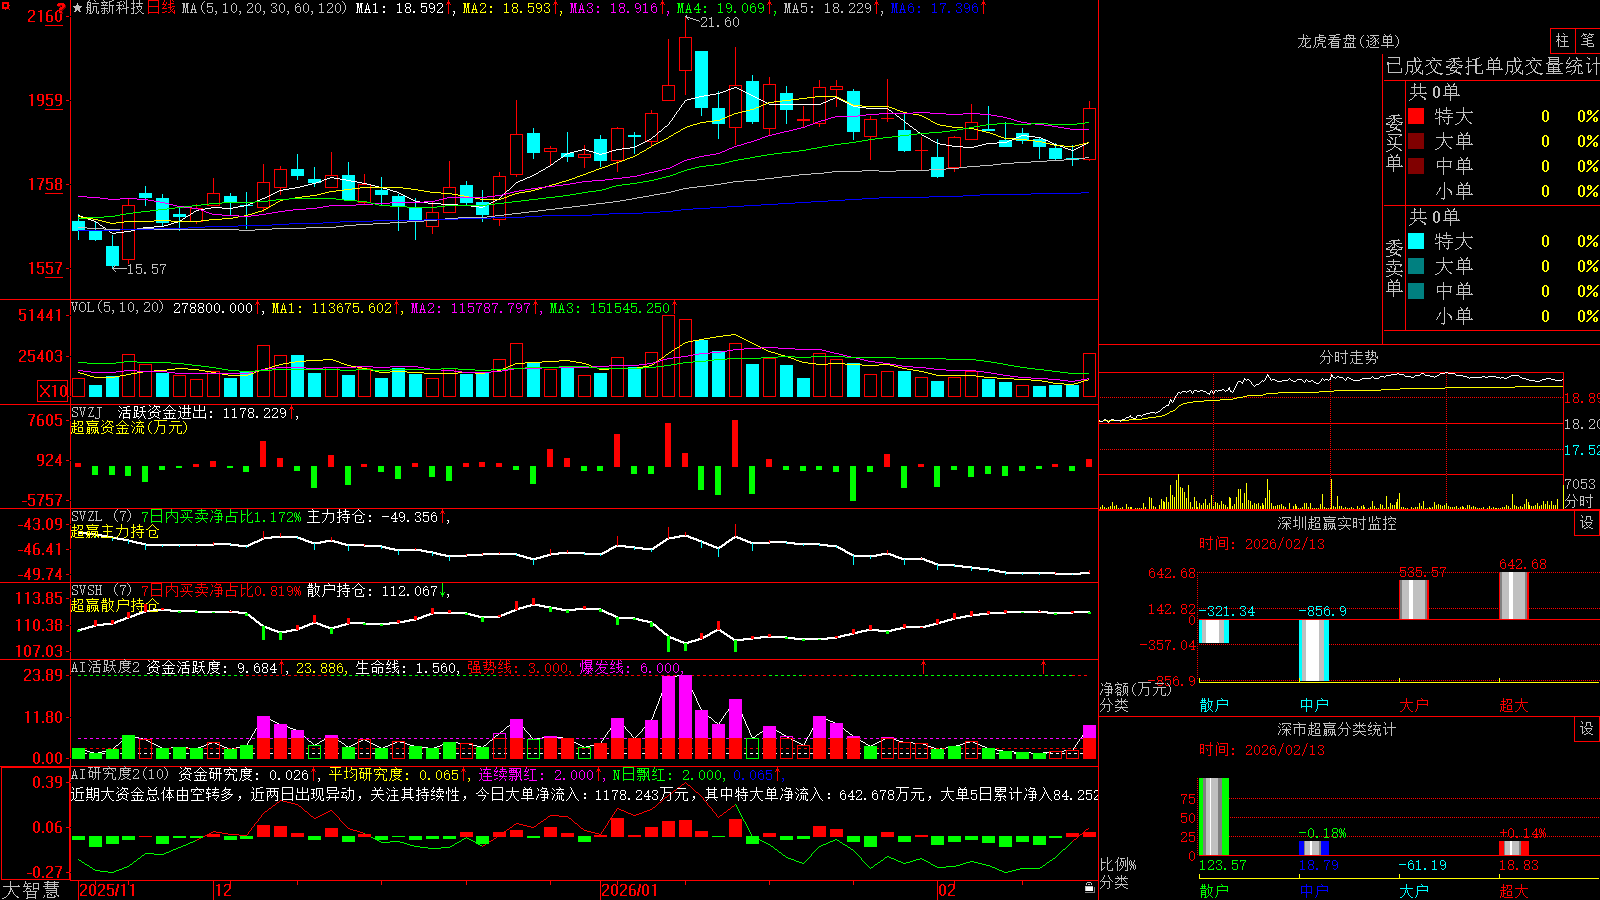Click the red 特大 buy-order swatch

(1416, 116)
